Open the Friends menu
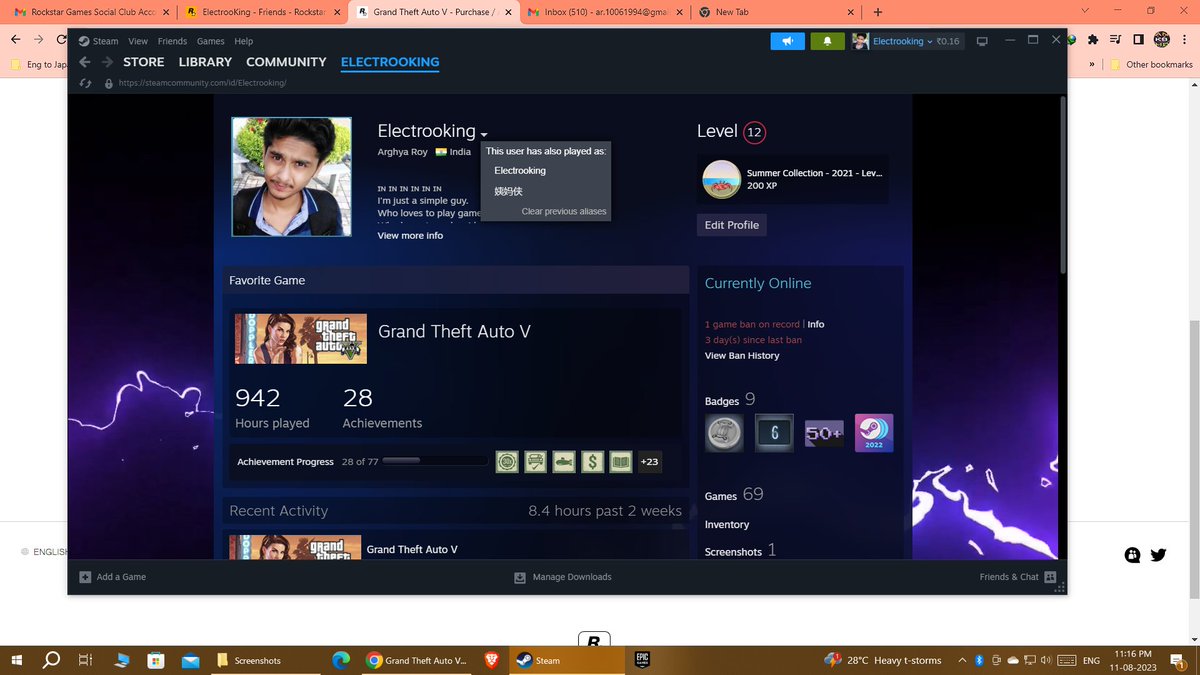Screen dimensions: 1200x675 [172, 41]
